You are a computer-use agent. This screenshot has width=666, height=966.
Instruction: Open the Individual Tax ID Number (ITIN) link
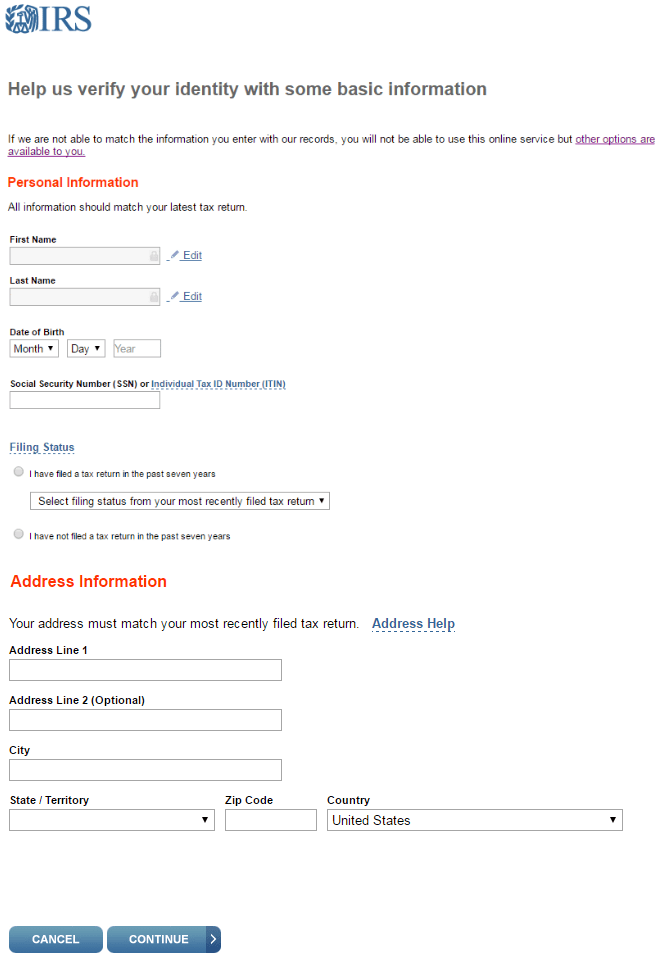pos(219,384)
